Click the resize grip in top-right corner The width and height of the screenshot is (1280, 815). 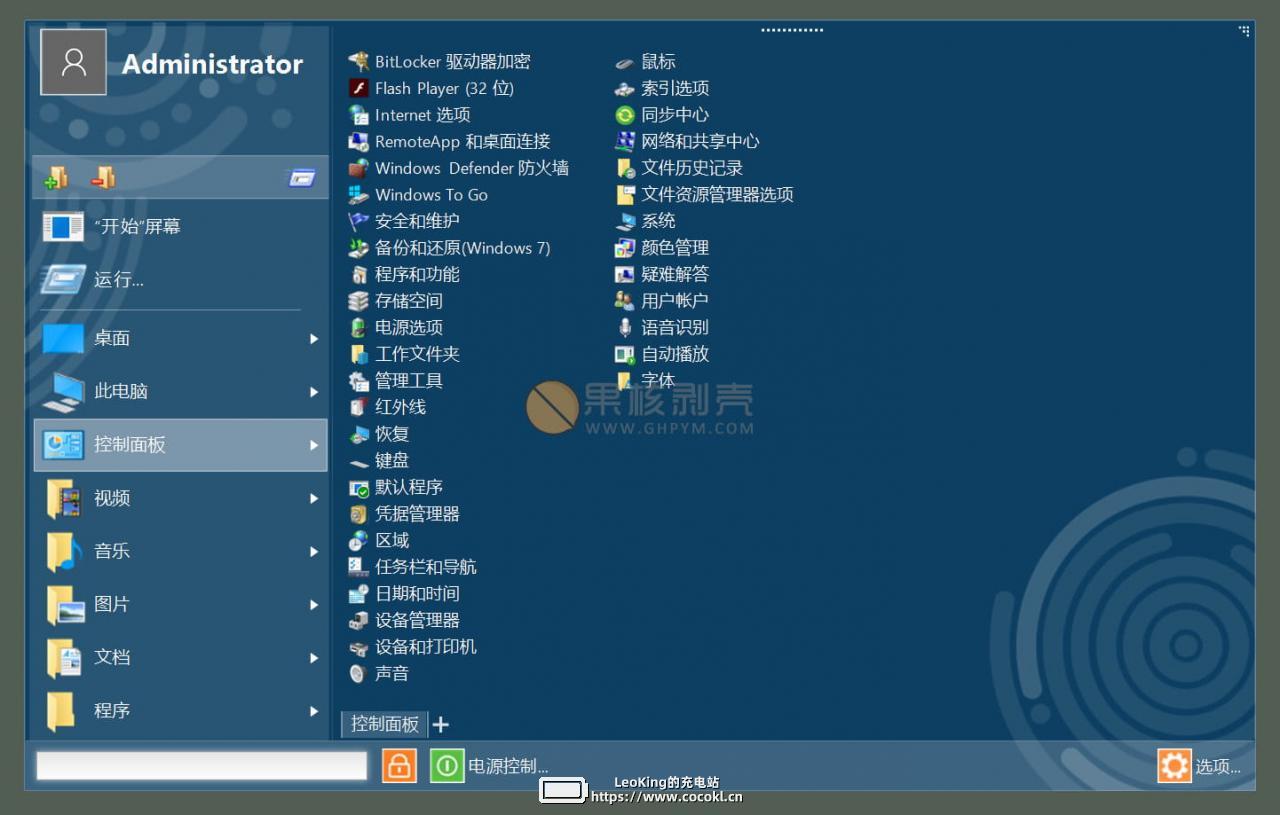tap(1244, 31)
